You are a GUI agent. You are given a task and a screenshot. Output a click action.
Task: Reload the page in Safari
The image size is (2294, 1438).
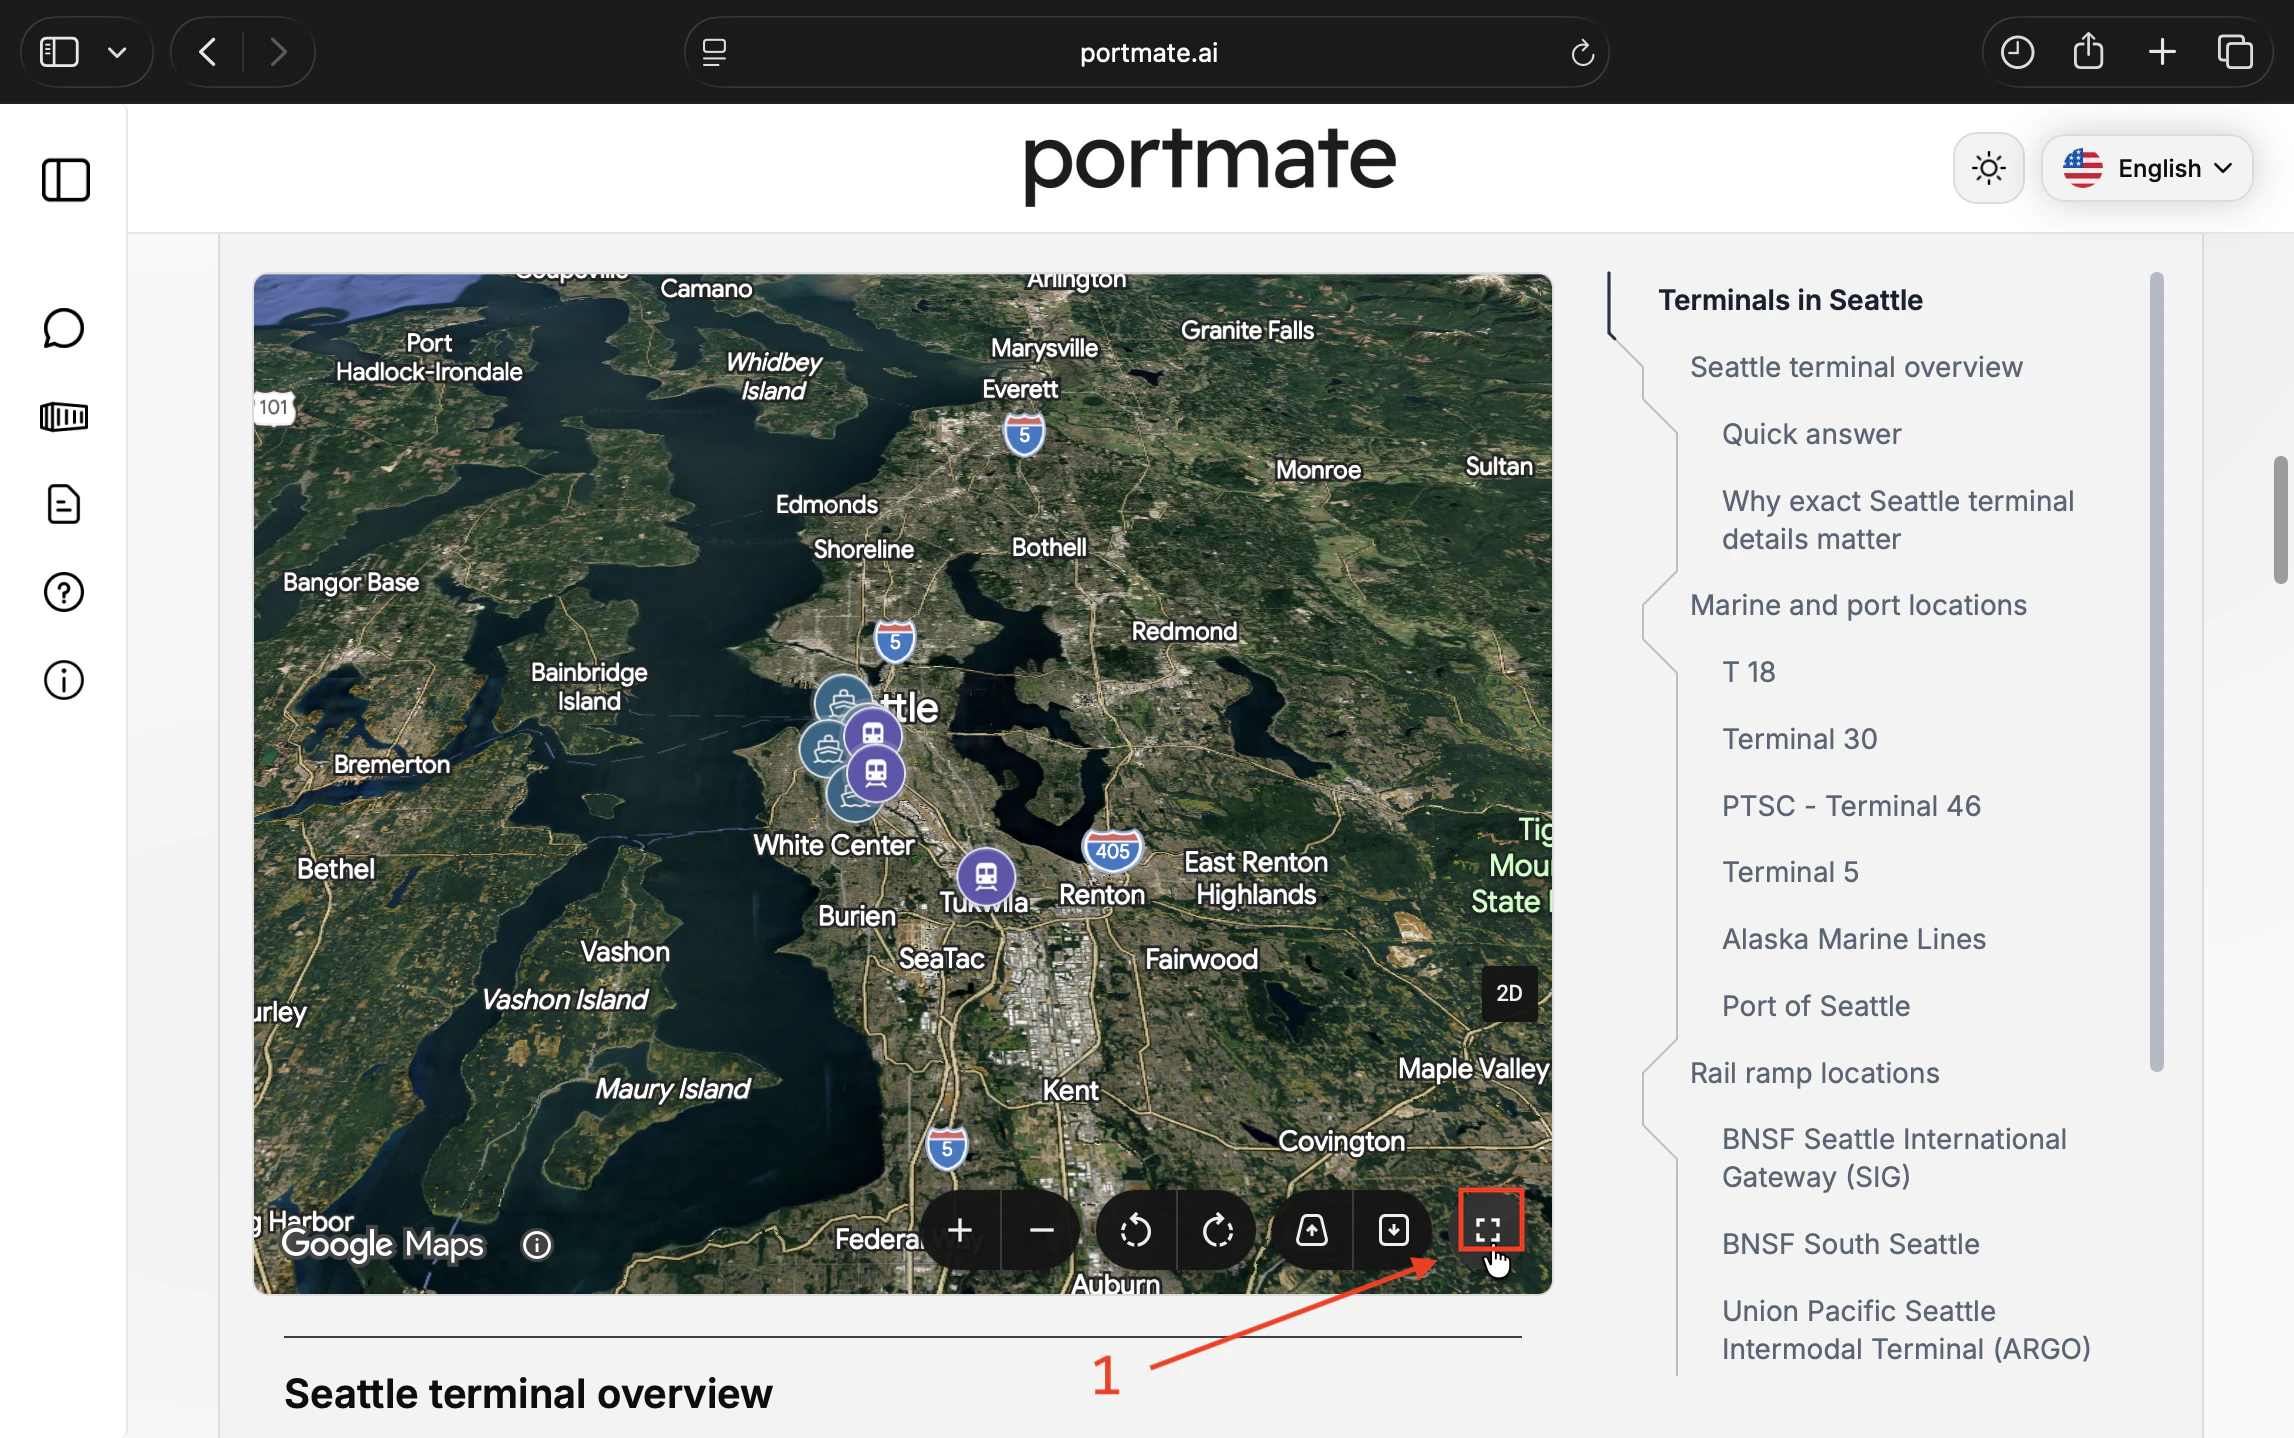point(1582,52)
